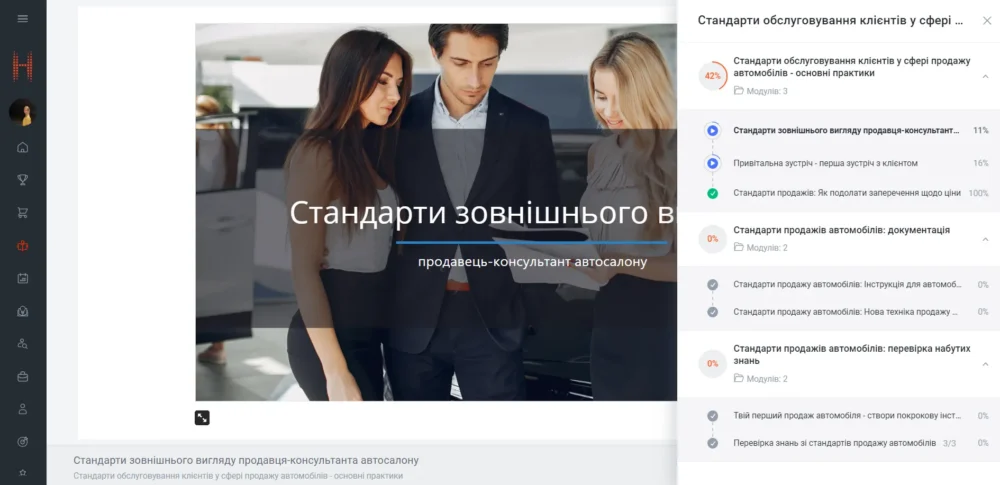Collapse the 'основні практики' course section

coord(985,76)
